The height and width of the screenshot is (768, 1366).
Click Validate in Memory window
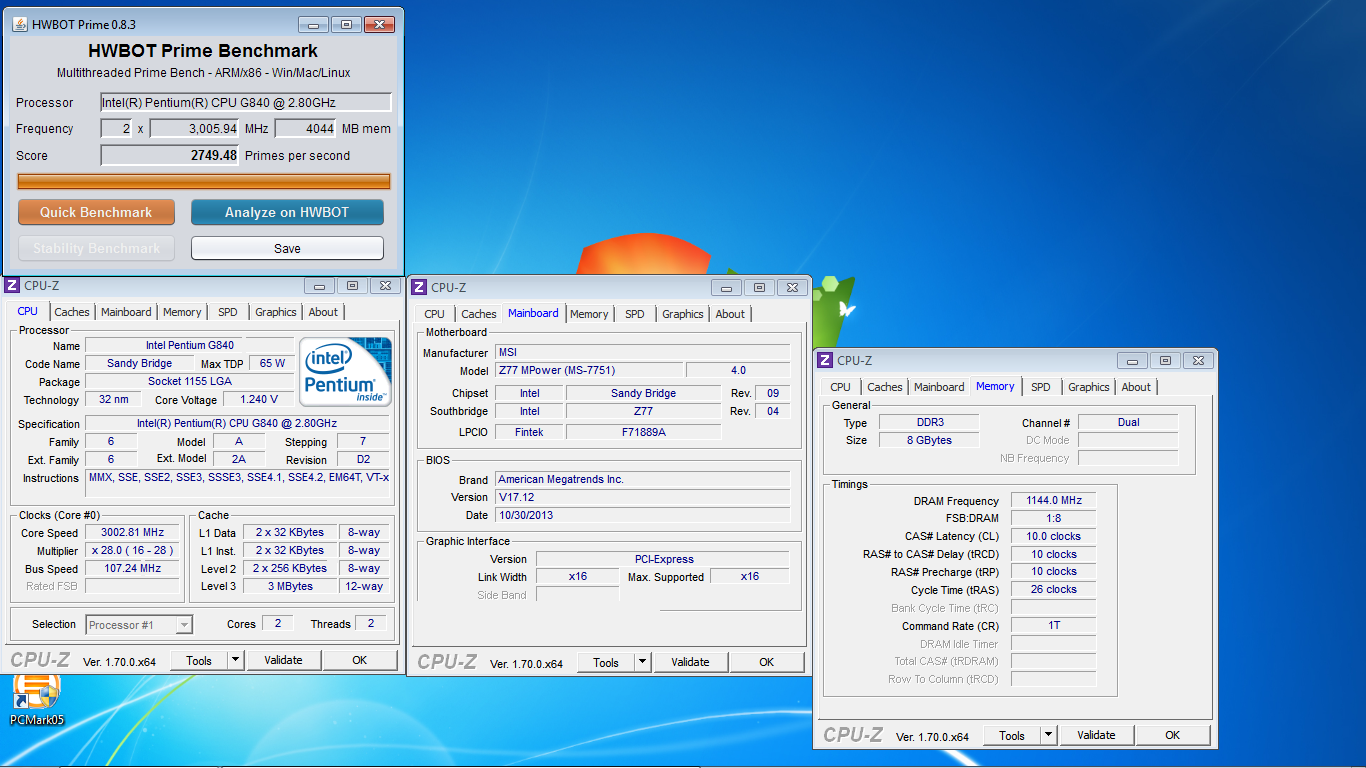(1096, 735)
